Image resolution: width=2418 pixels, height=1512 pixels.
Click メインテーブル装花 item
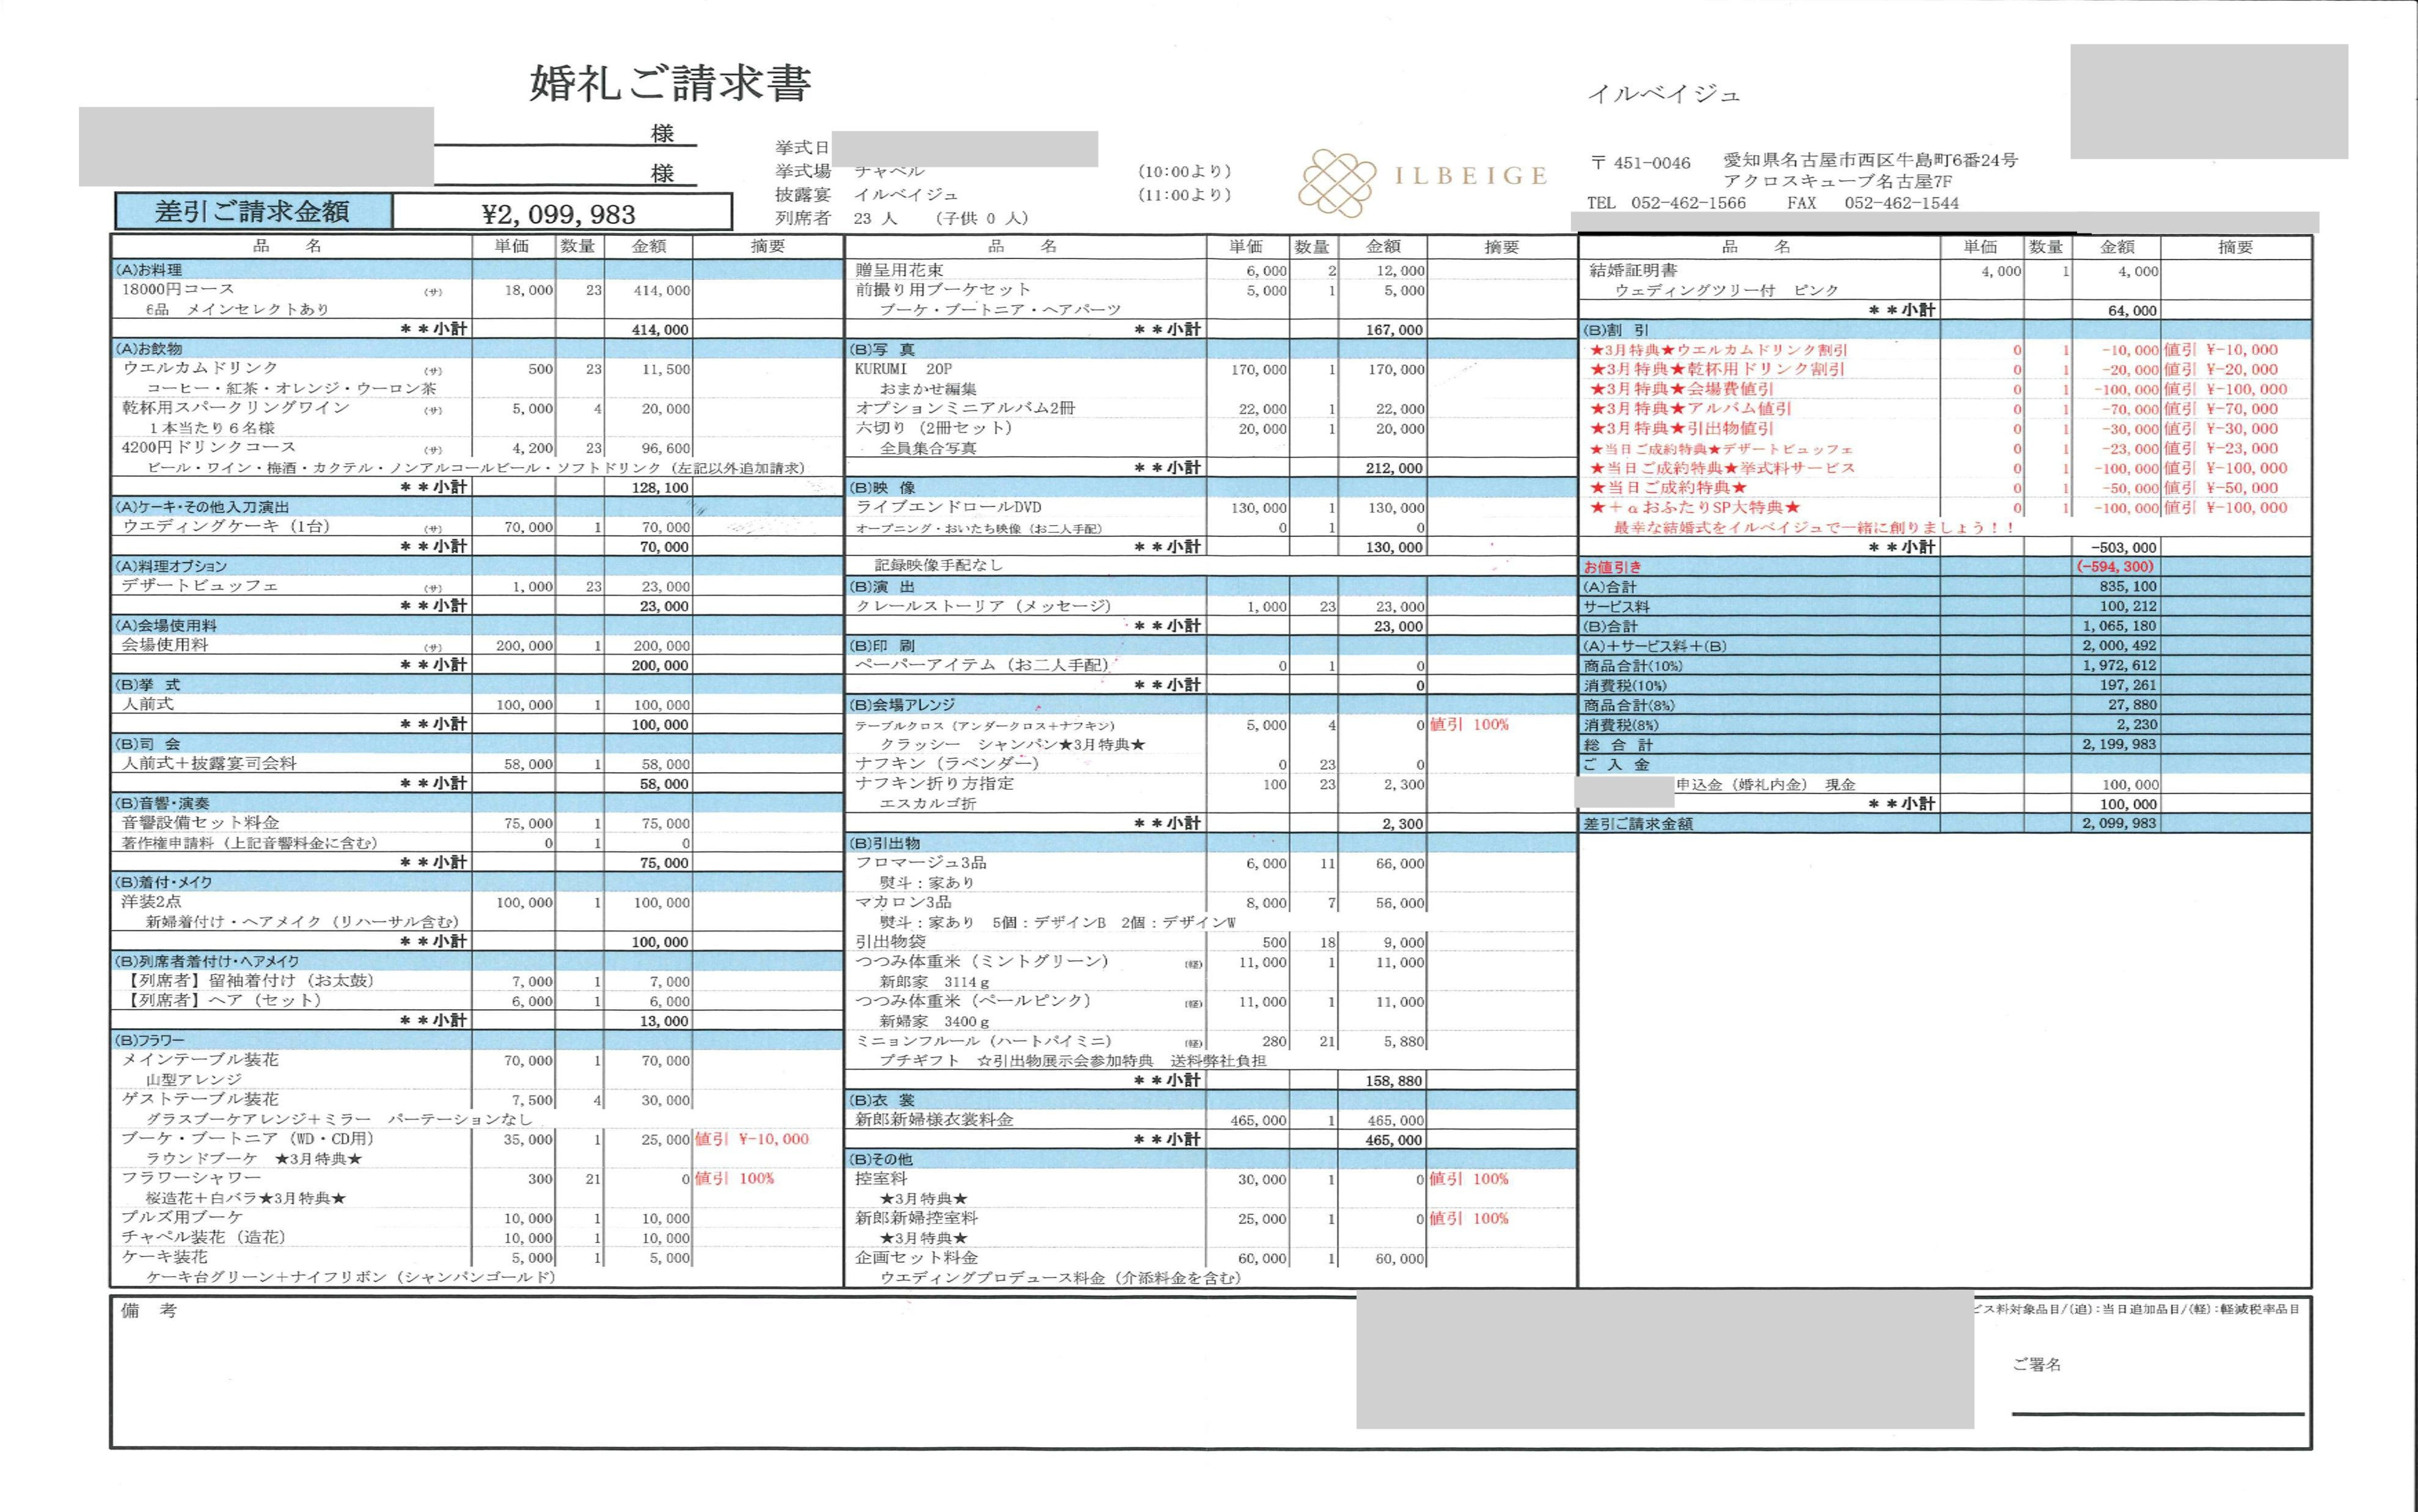(200, 1059)
